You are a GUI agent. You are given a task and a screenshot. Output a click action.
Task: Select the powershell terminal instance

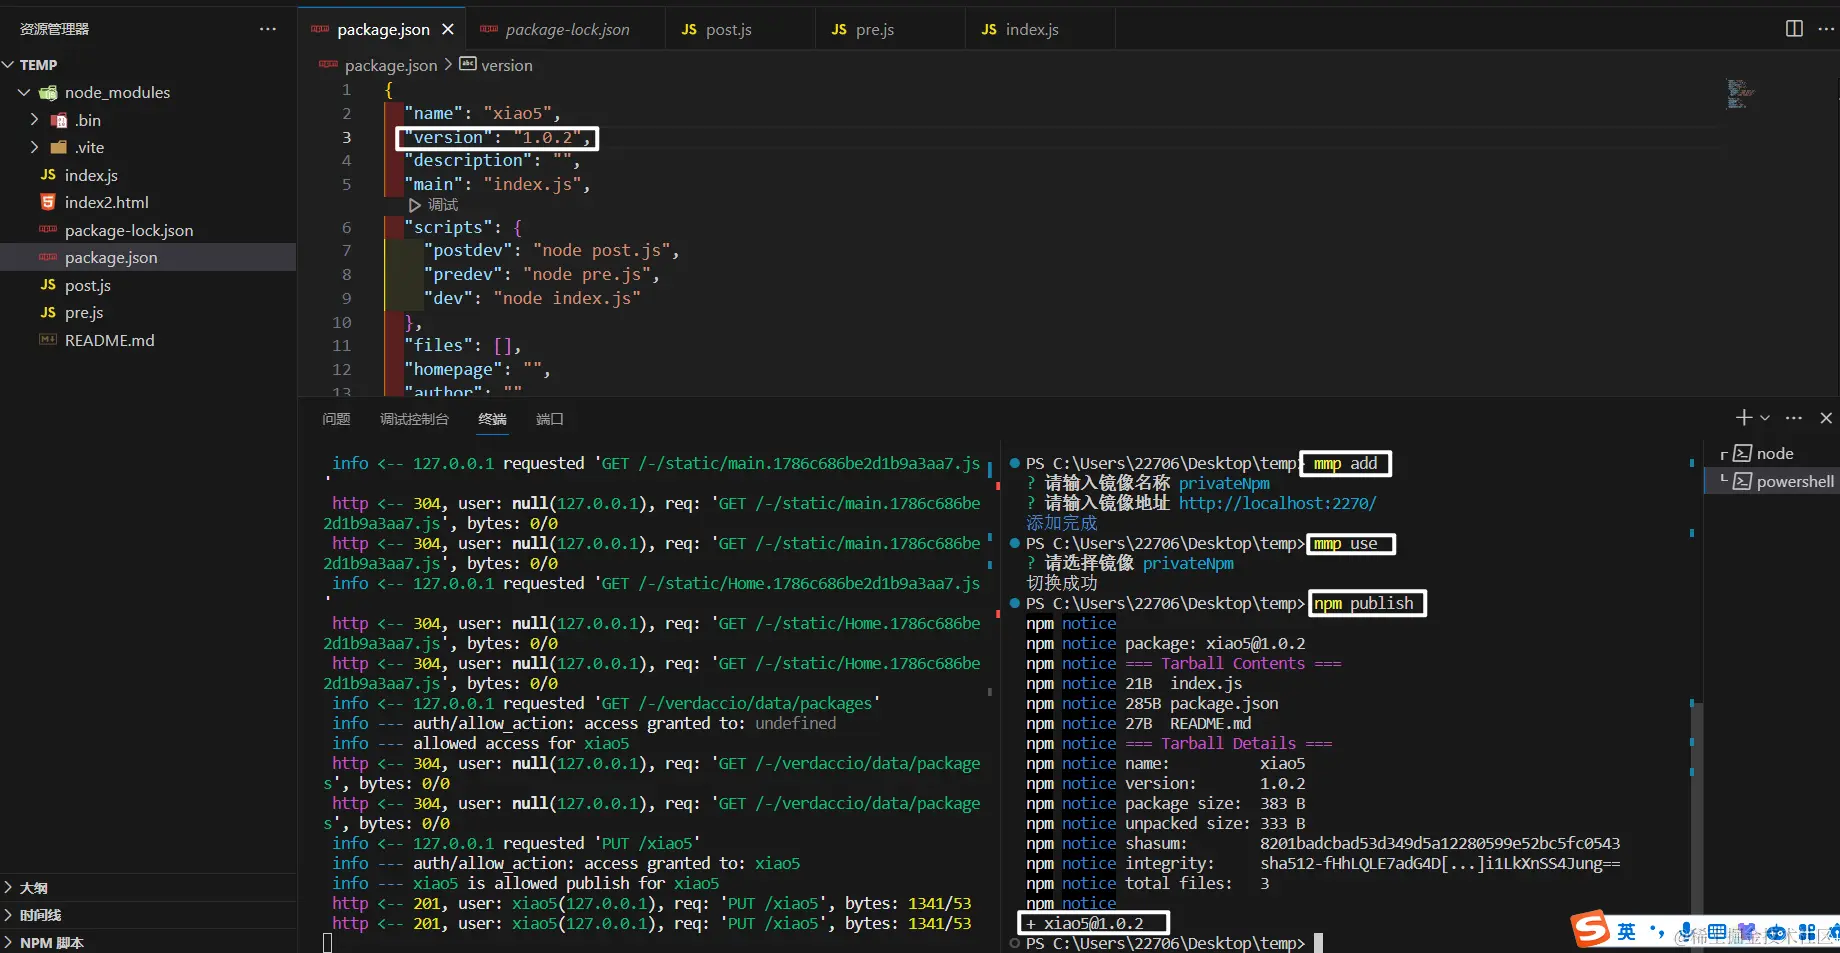[1794, 481]
